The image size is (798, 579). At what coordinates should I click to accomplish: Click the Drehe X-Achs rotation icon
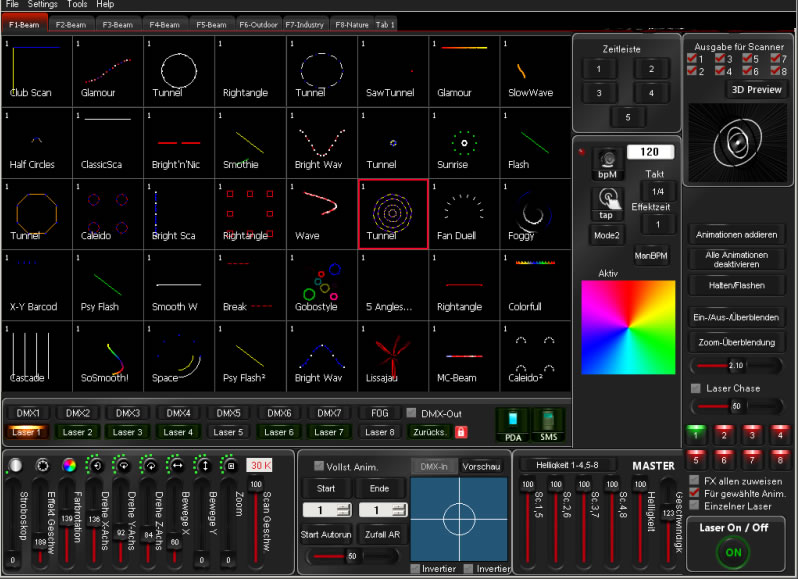point(96,465)
